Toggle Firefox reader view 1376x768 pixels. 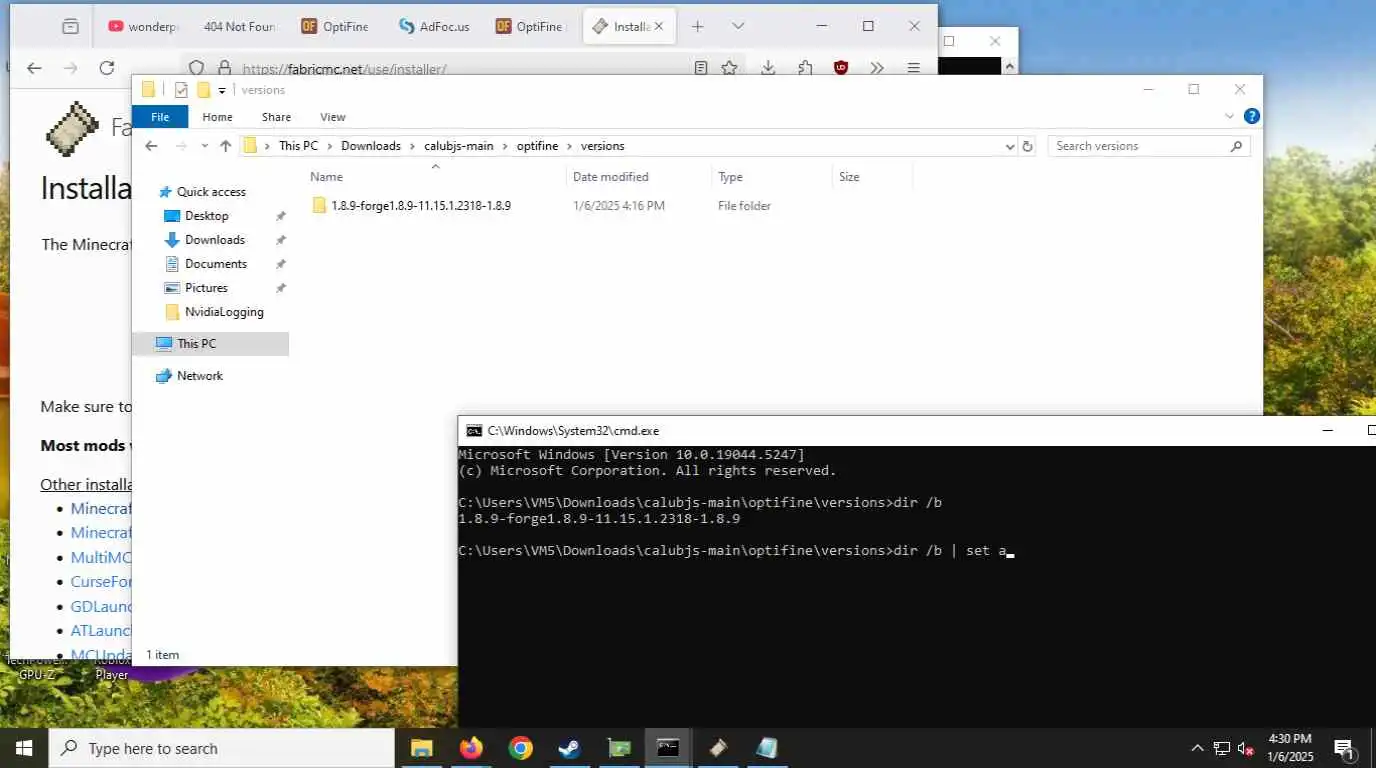point(701,68)
